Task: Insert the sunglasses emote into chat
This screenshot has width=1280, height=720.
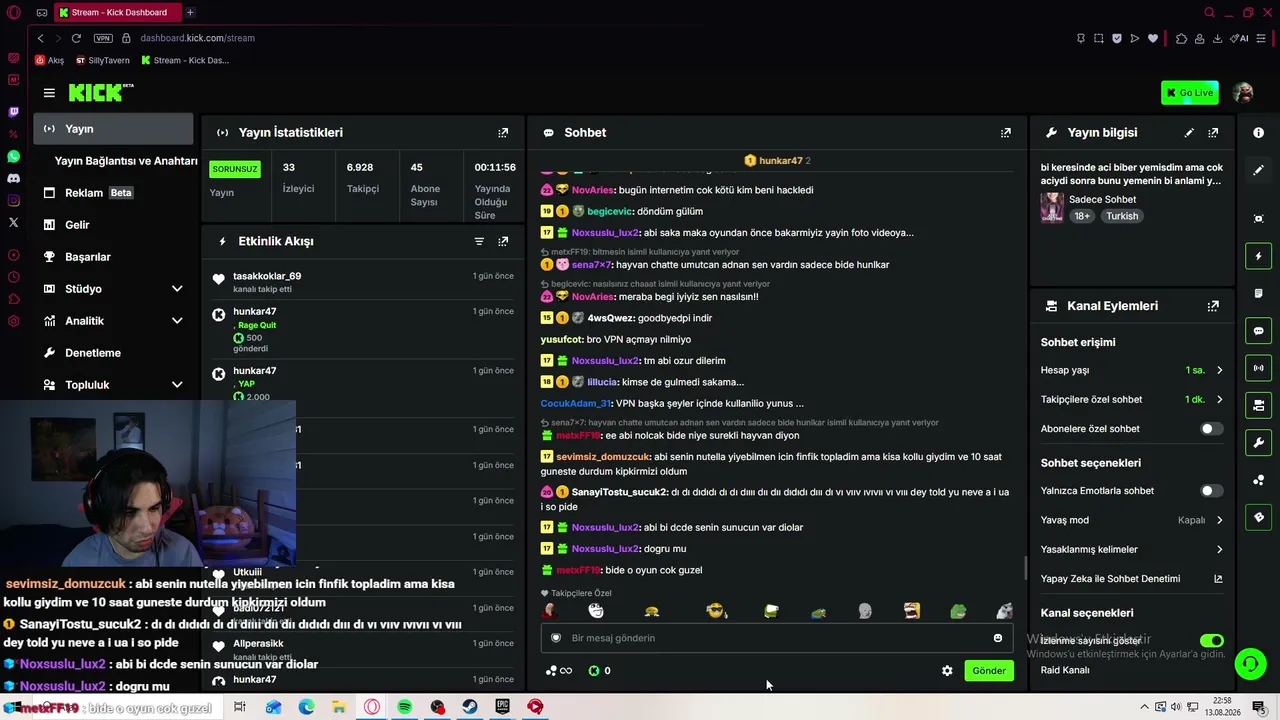Action: [716, 611]
